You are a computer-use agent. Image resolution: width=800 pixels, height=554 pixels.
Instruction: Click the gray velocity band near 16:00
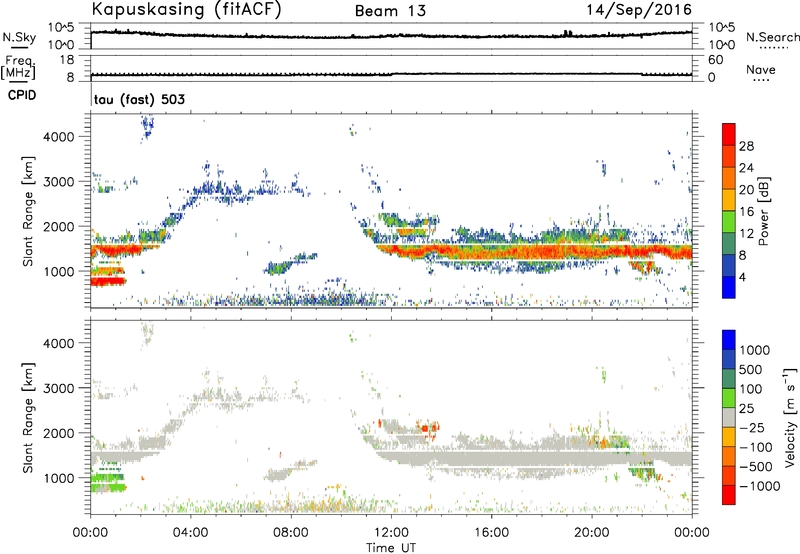[x=491, y=458]
